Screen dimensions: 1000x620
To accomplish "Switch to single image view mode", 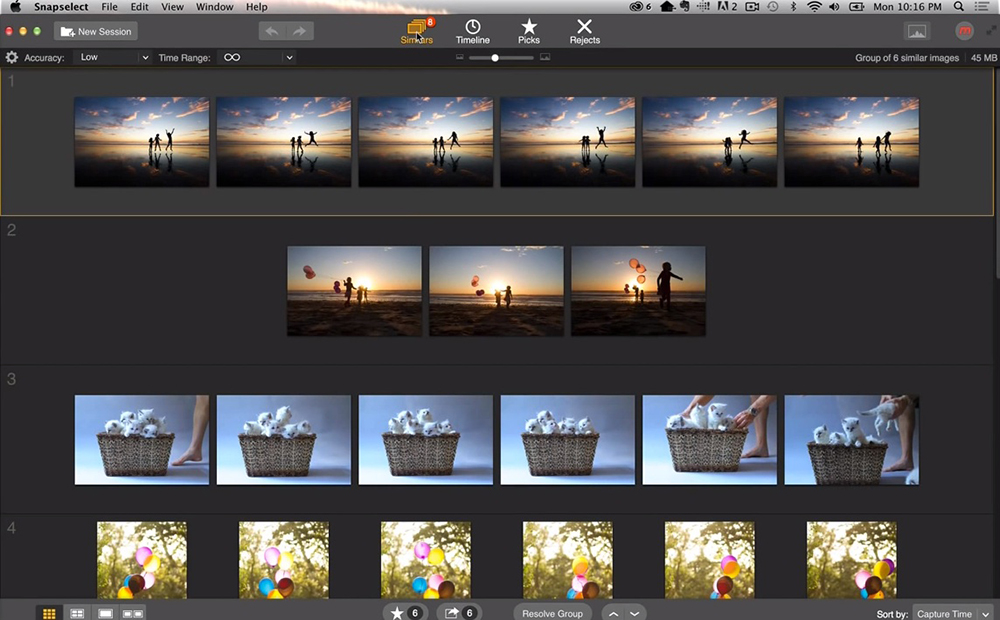I will tap(105, 613).
